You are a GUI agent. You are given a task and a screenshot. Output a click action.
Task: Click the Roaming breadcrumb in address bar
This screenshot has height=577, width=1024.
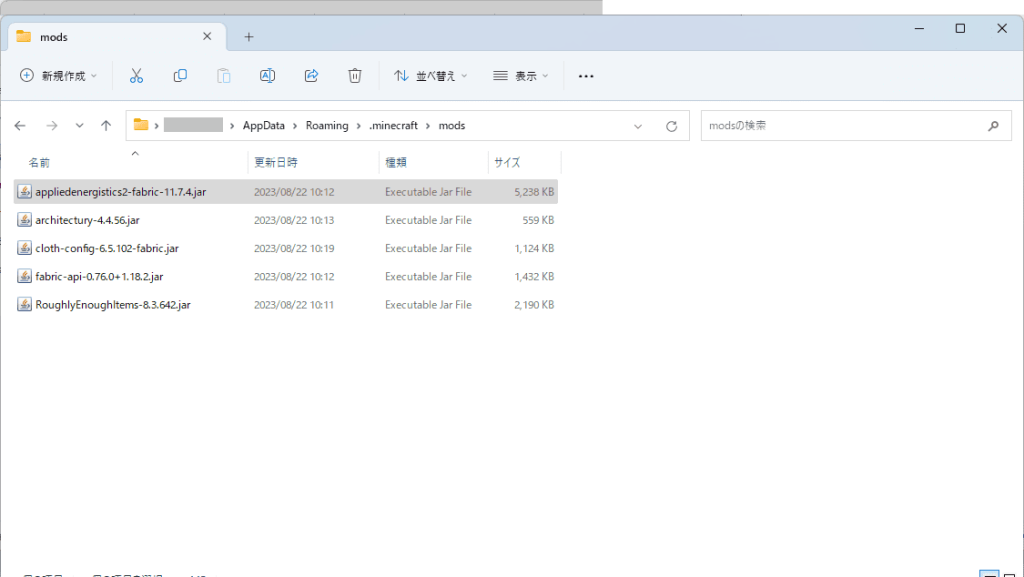[x=327, y=126]
